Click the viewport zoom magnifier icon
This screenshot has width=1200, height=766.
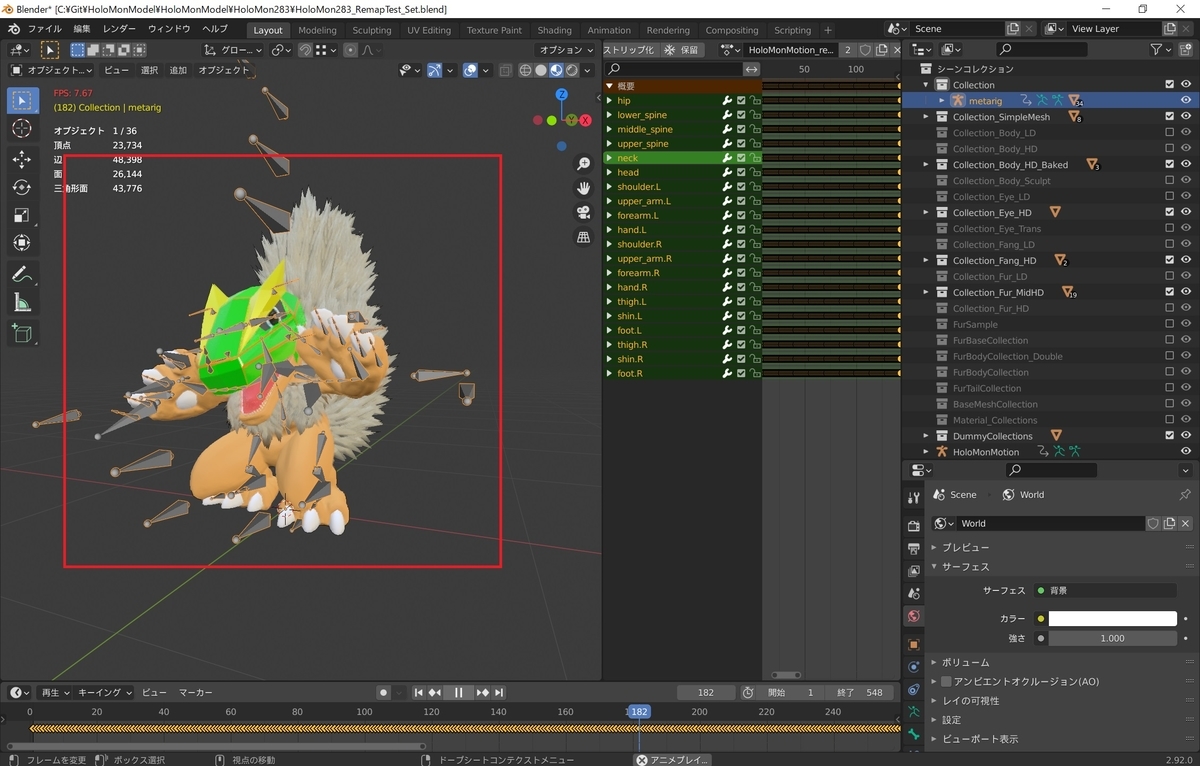583,164
